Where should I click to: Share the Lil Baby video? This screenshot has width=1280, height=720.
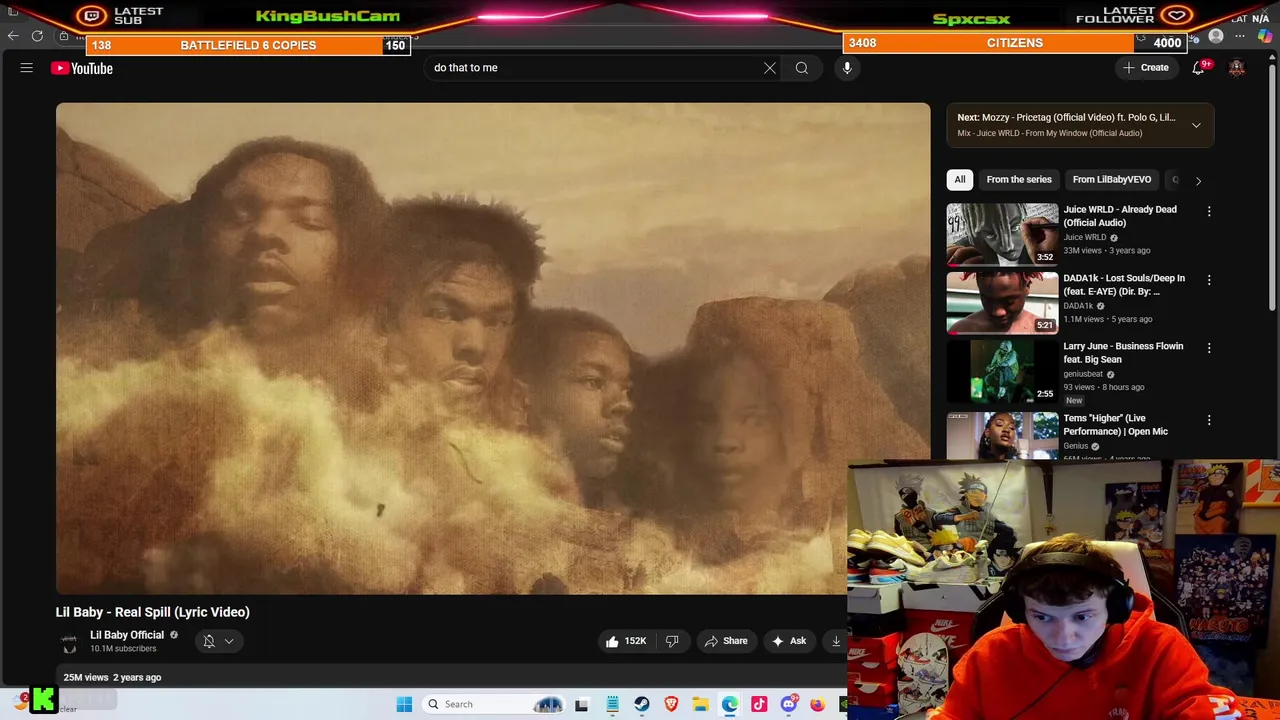tap(727, 641)
